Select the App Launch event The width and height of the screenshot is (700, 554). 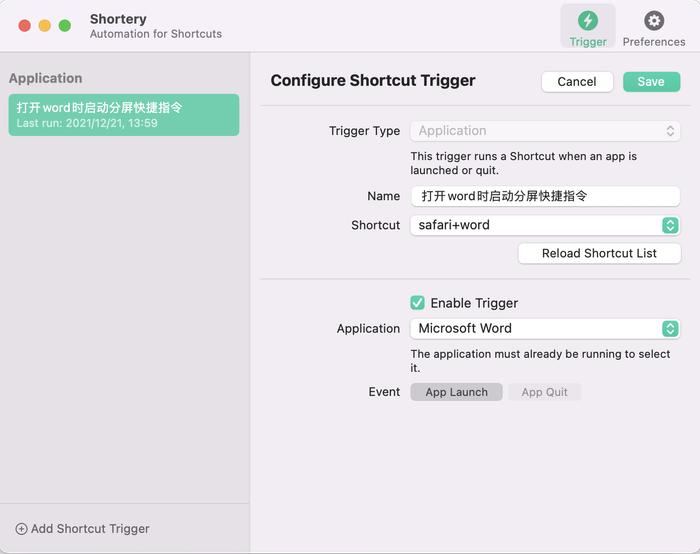click(456, 392)
